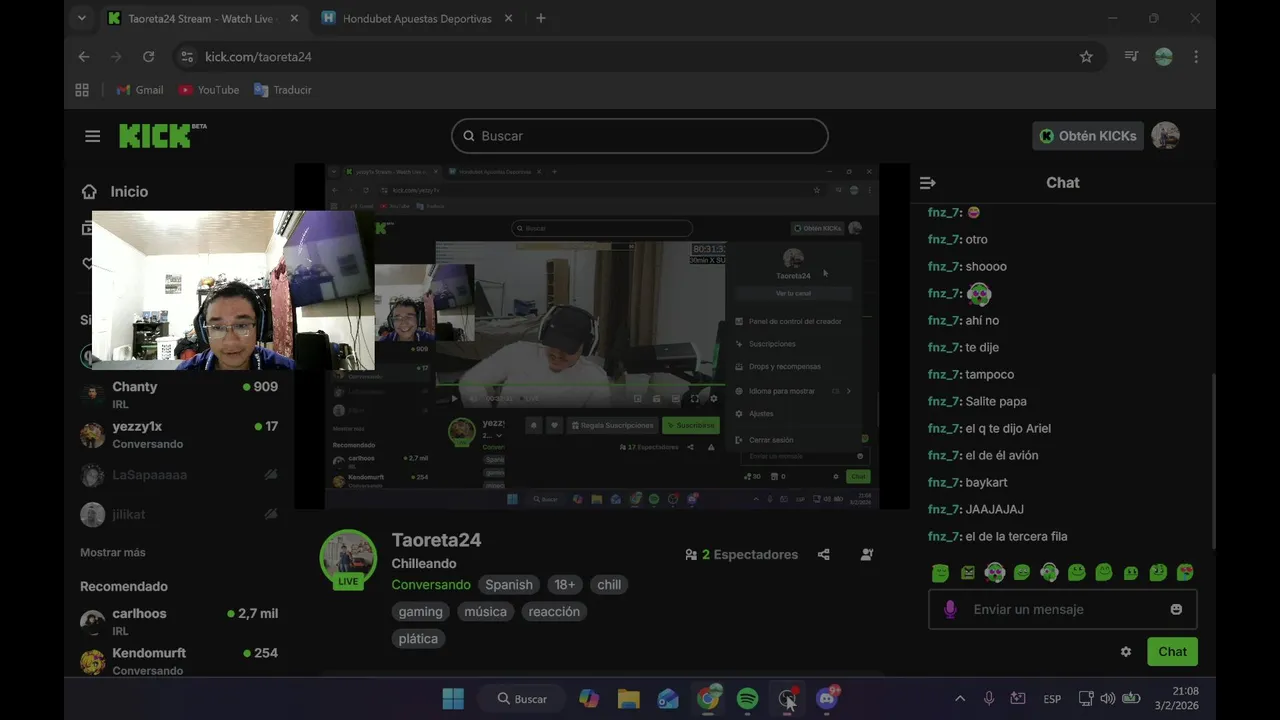Click the add-user follow icon beside share
The image size is (1280, 720).
click(866, 554)
